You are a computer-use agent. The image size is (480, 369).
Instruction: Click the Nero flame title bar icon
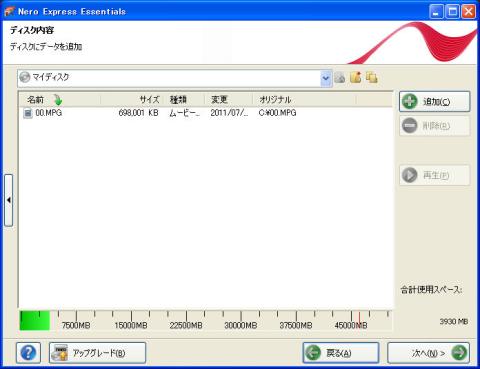pos(9,12)
